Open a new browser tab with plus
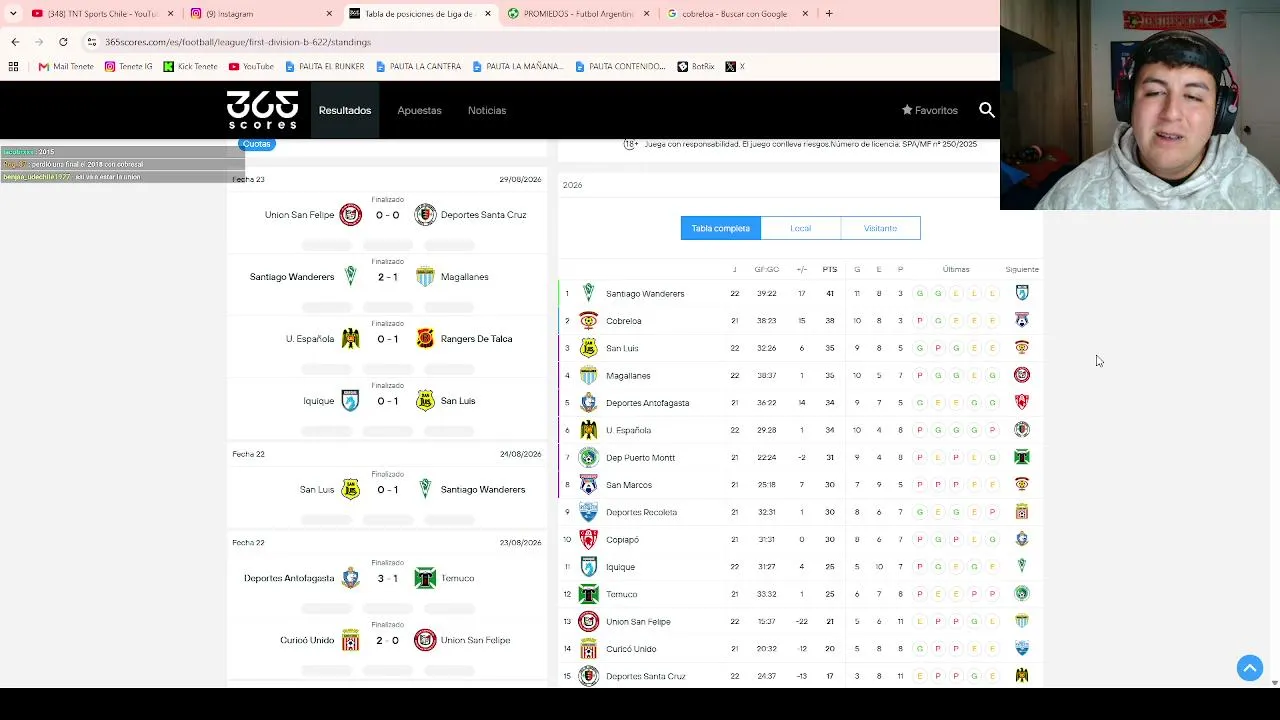Screen dimensions: 1280x720 [x=829, y=14]
